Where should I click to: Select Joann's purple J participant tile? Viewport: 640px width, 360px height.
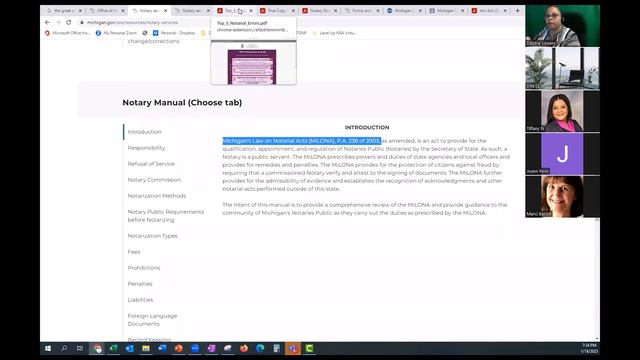[562, 154]
